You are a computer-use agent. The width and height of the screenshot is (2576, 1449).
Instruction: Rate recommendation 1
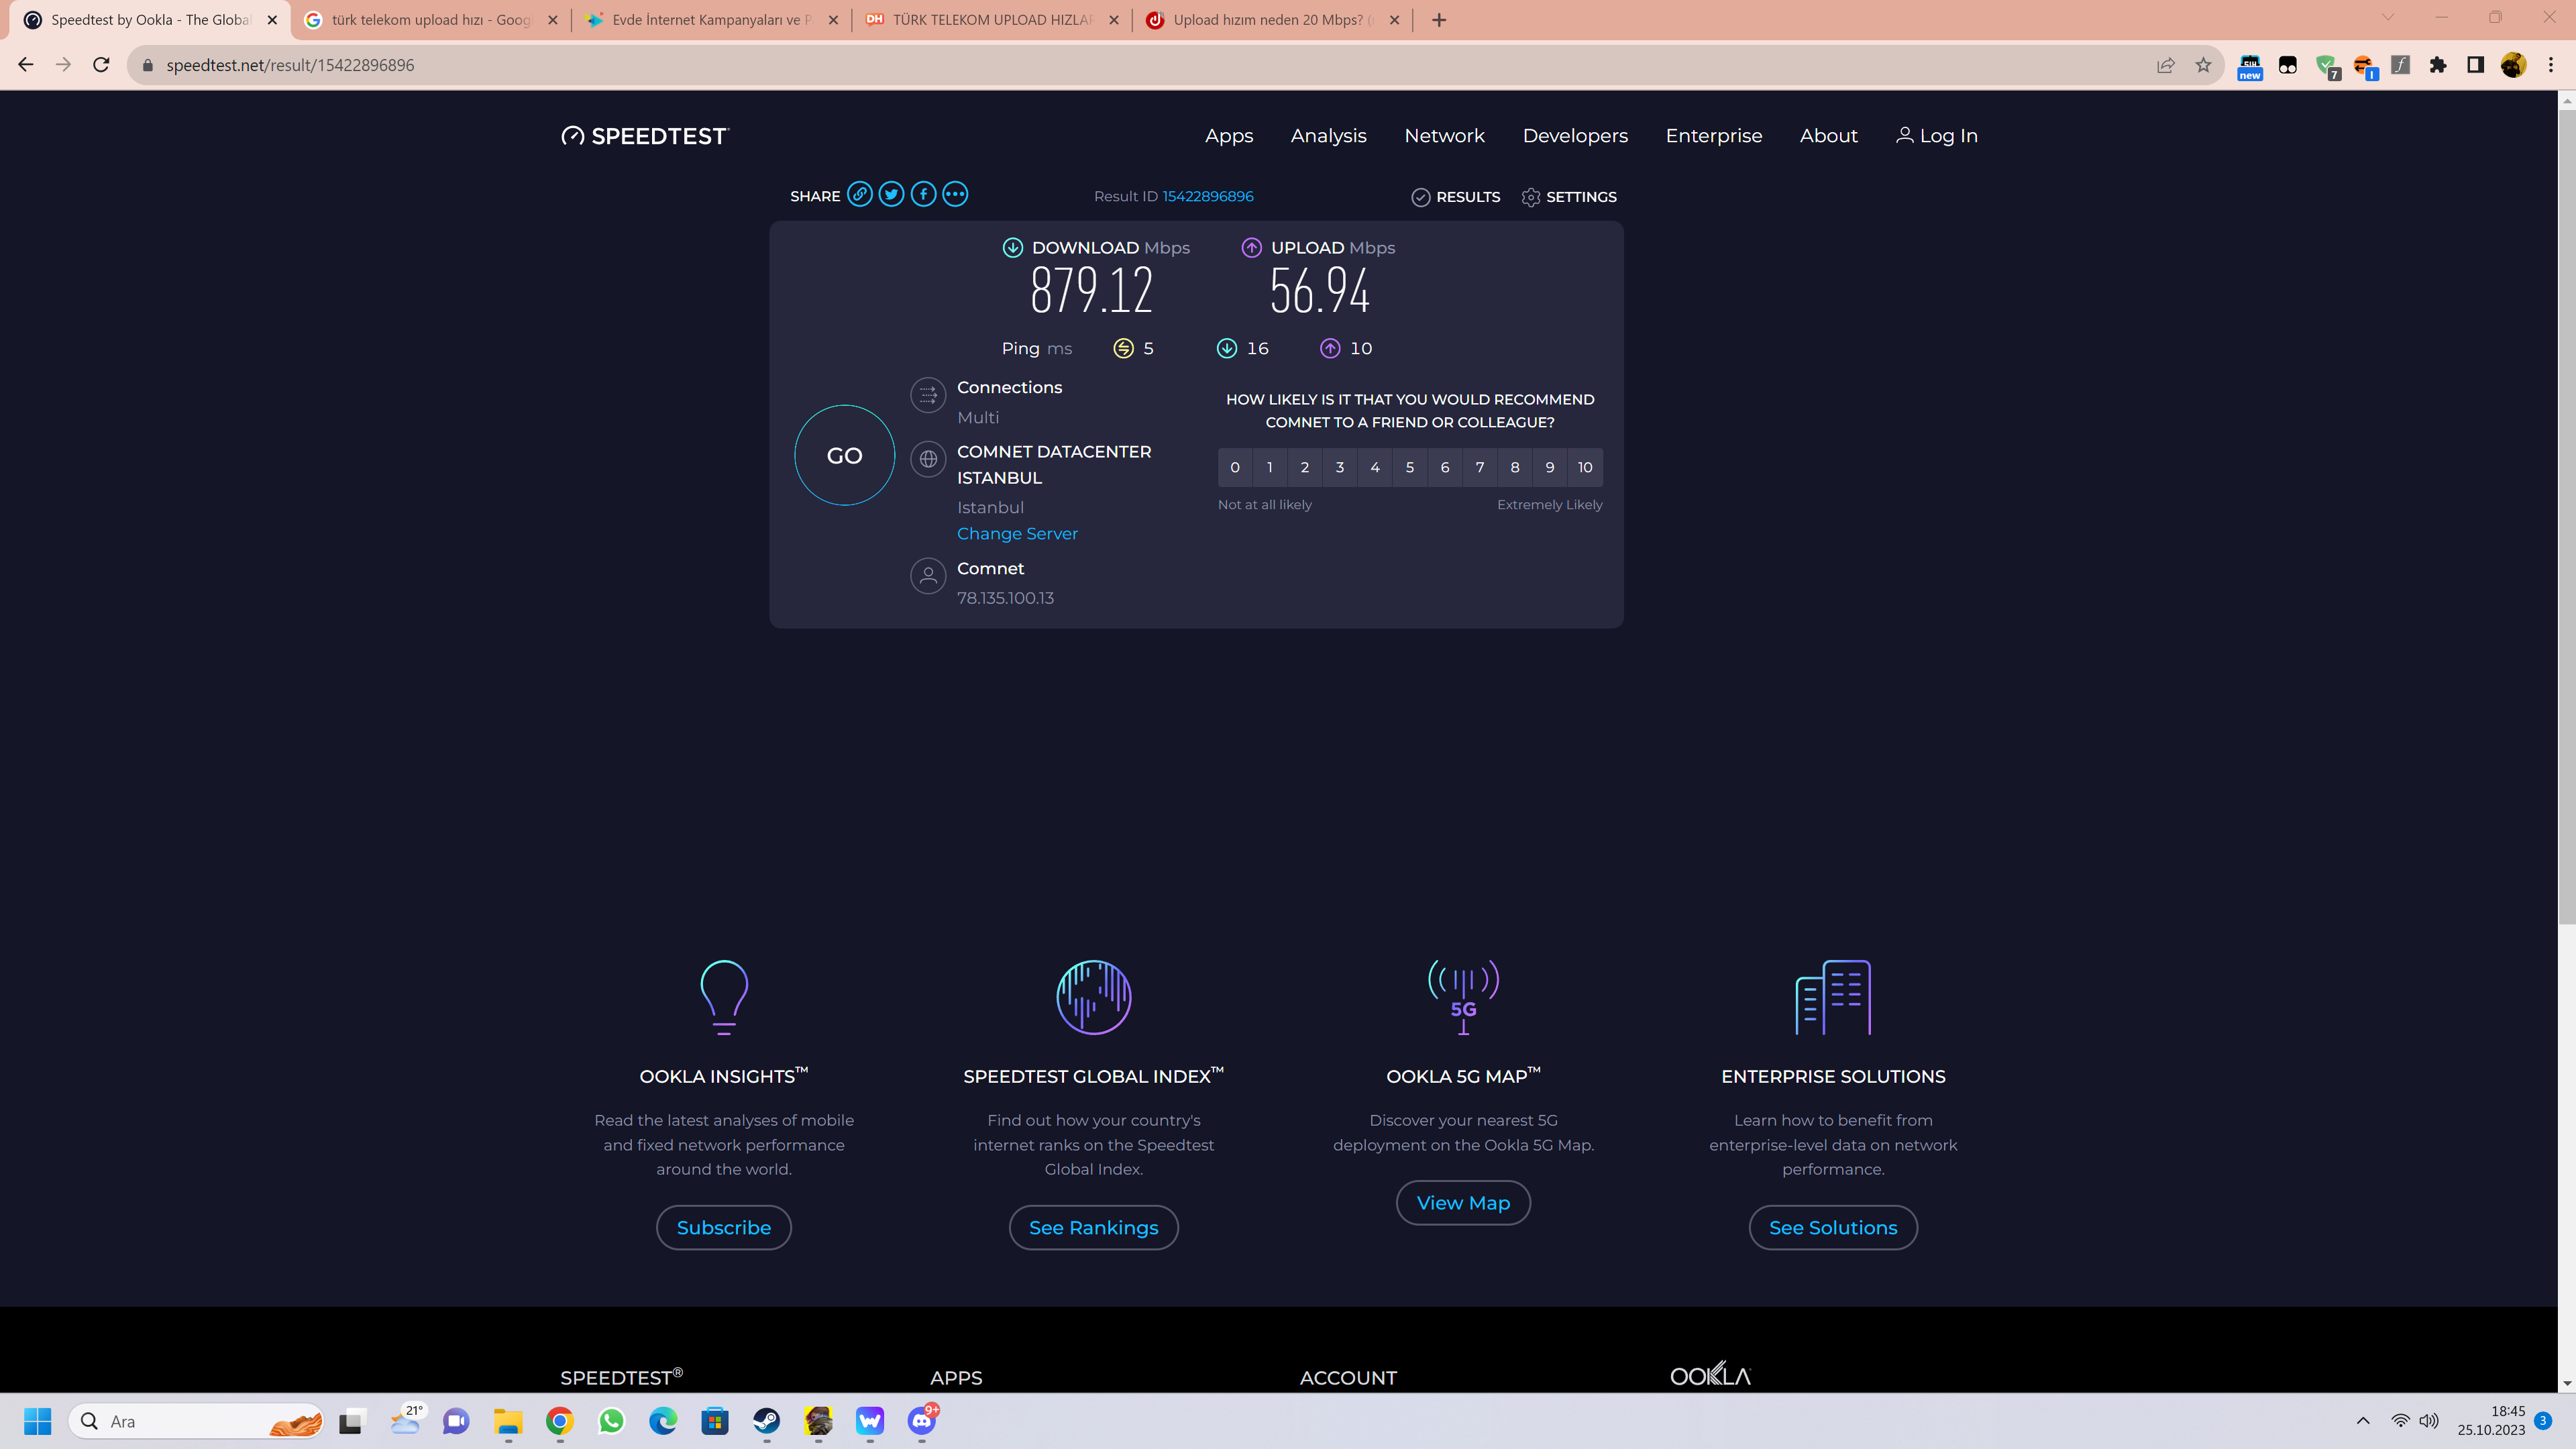[1270, 467]
